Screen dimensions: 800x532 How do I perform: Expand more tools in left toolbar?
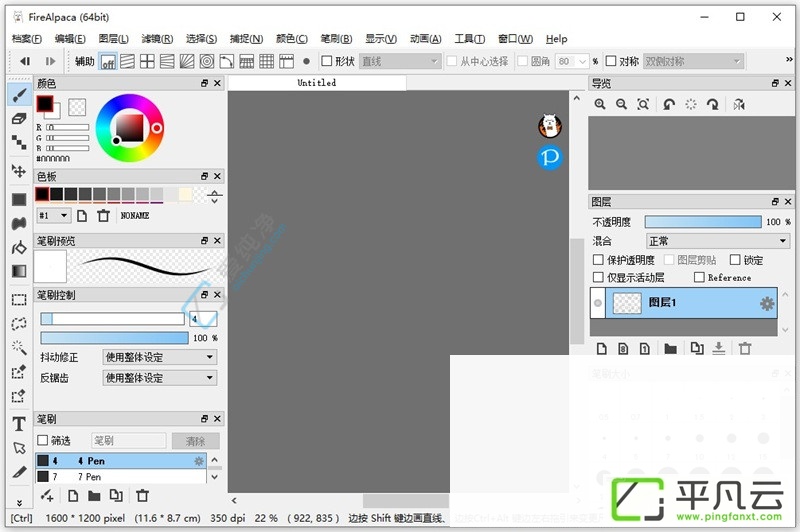tap(19, 502)
